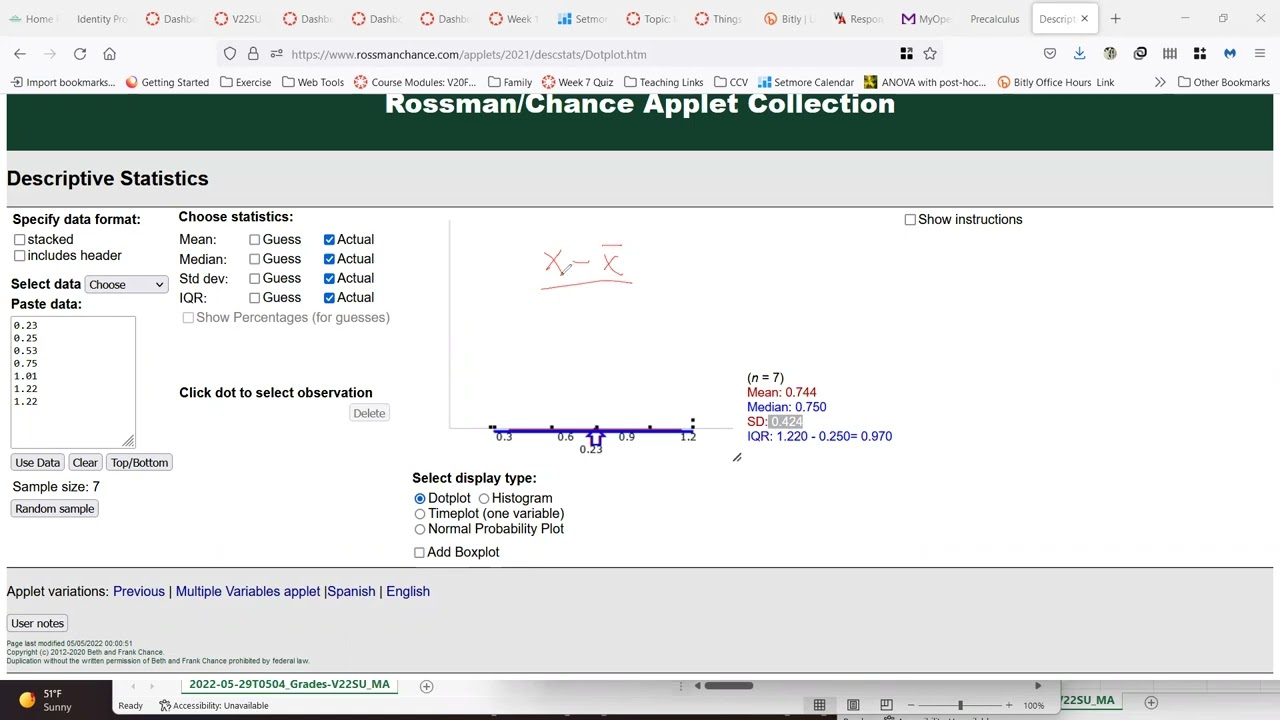Uncheck the IQR Actual checkbox
The width and height of the screenshot is (1280, 720).
[x=329, y=298]
